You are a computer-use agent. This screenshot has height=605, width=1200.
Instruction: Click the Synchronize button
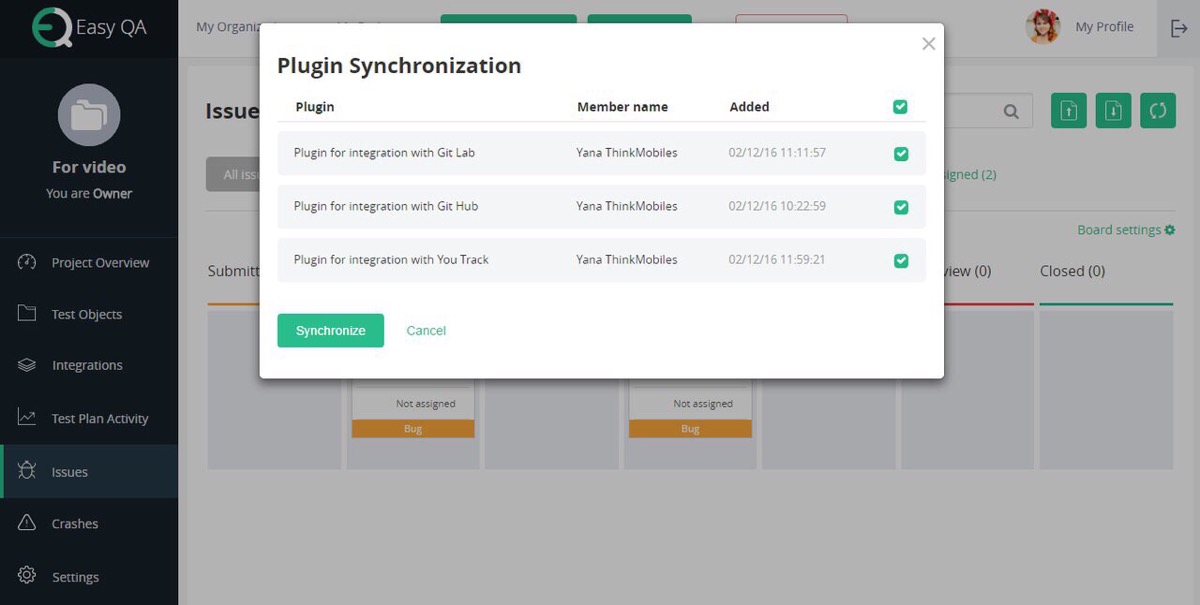pyautogui.click(x=331, y=331)
